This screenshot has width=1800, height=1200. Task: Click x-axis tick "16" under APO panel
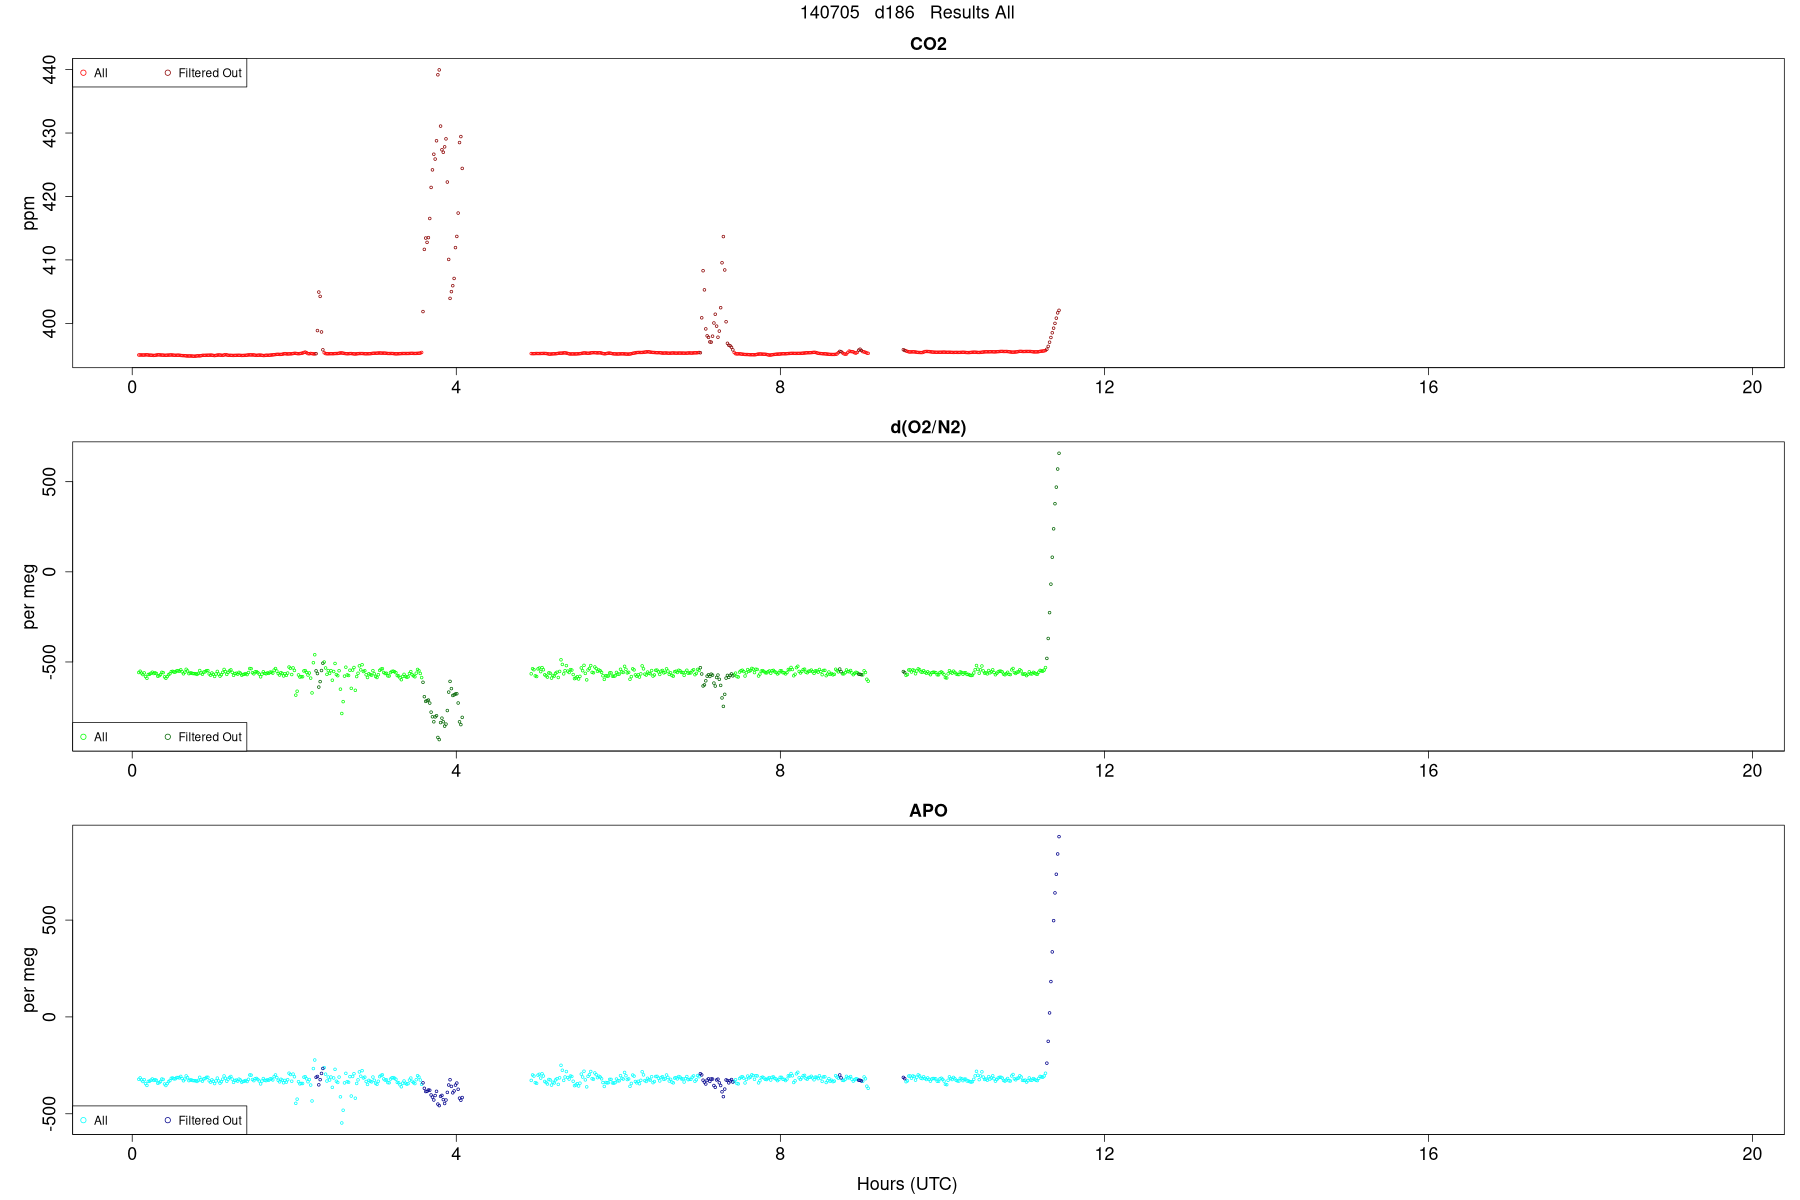[1428, 1155]
